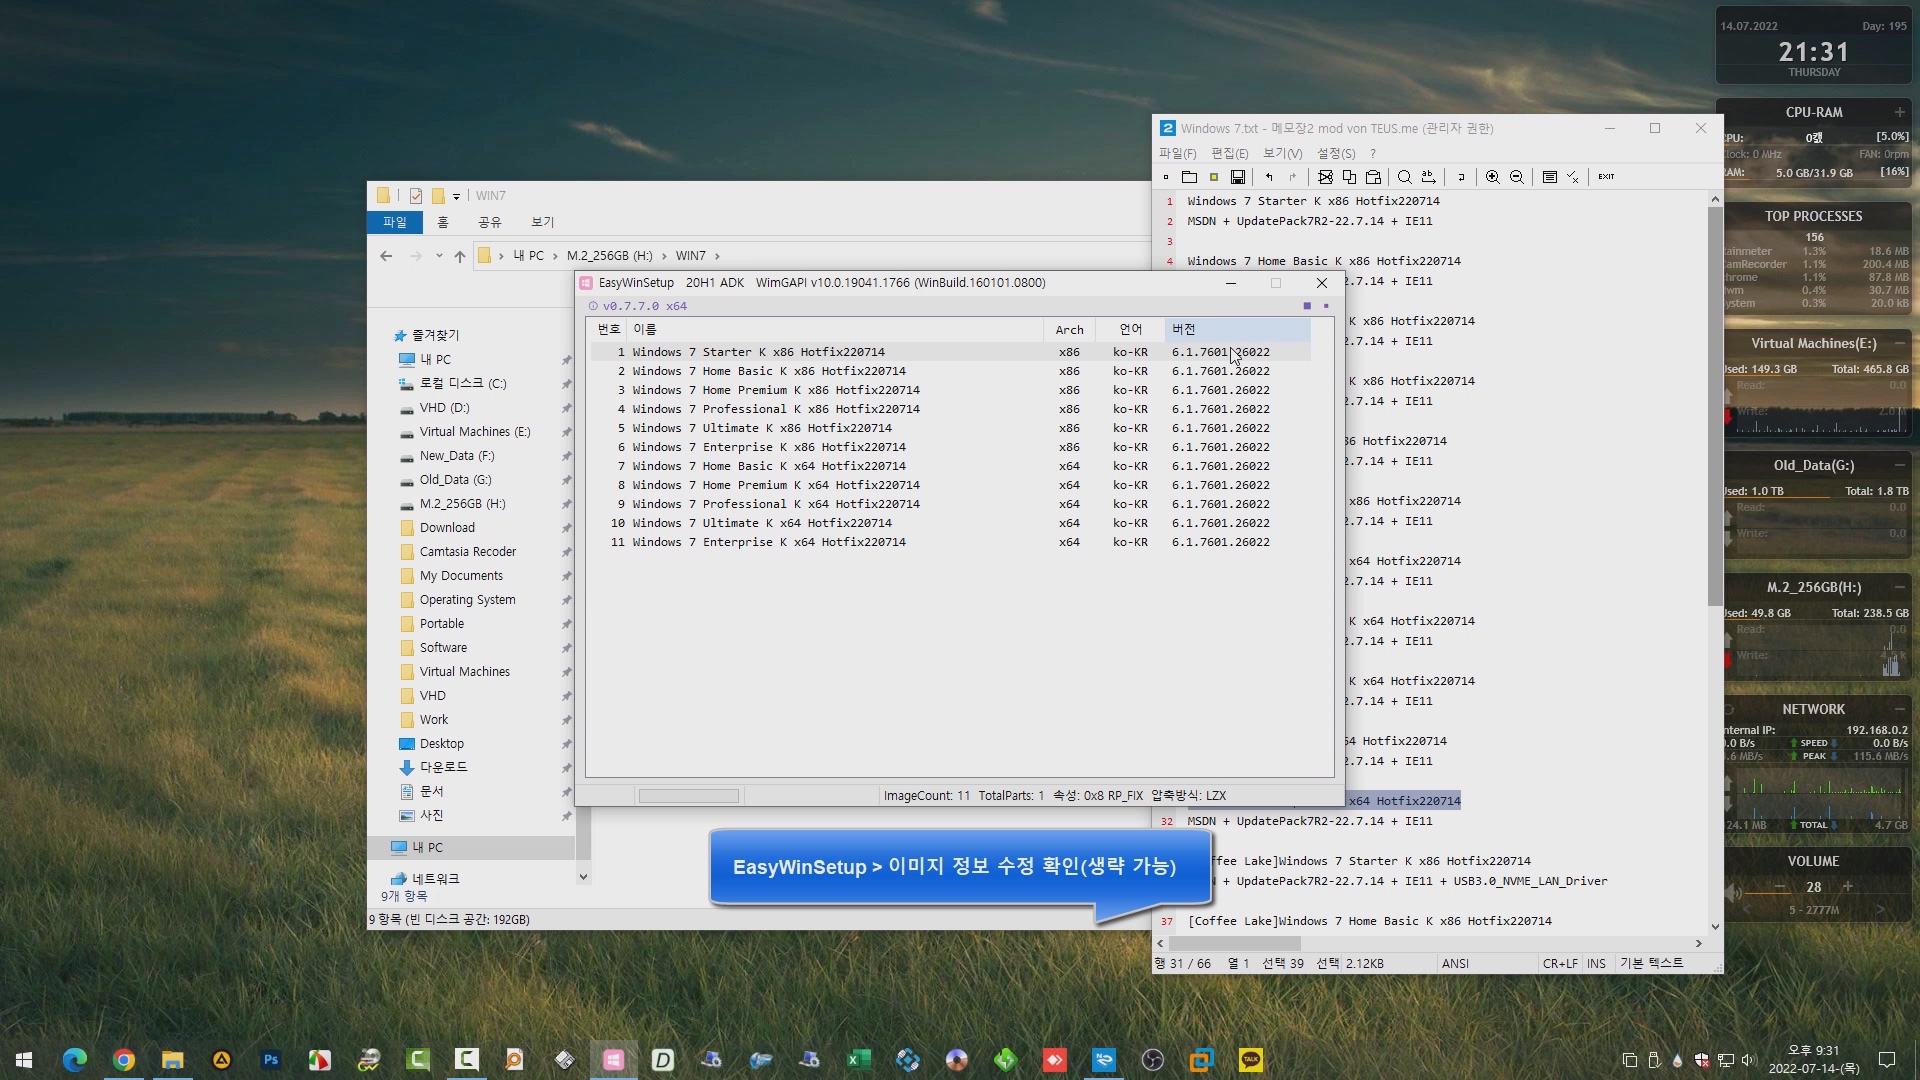Image resolution: width=1920 pixels, height=1080 pixels.
Task: Click Zoom in icon in Notepad2 toolbar
Action: [x=1492, y=177]
